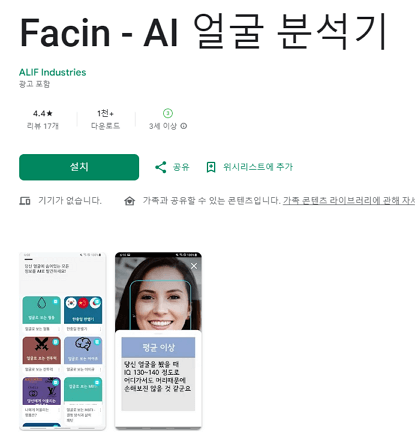Open 가족 콘텐츠 라이브러리 help link
415x443 pixels.
point(349,201)
